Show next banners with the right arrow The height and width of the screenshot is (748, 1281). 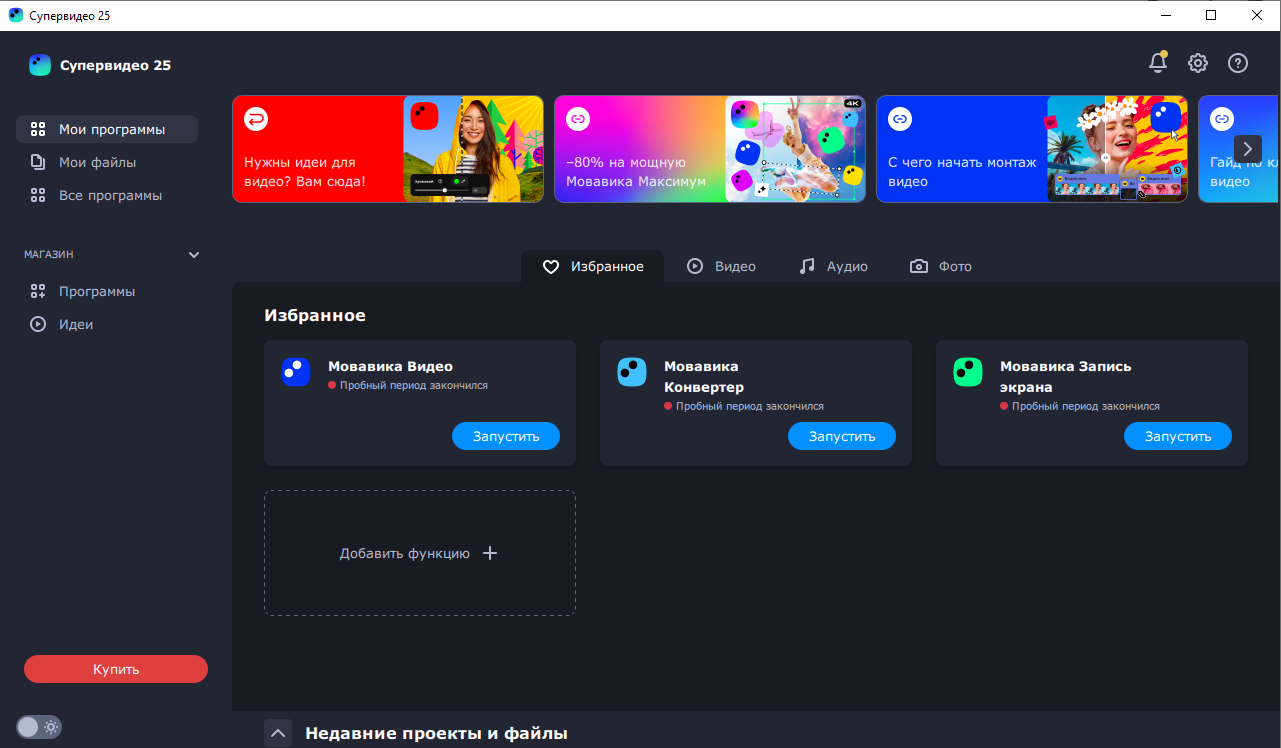(1247, 149)
